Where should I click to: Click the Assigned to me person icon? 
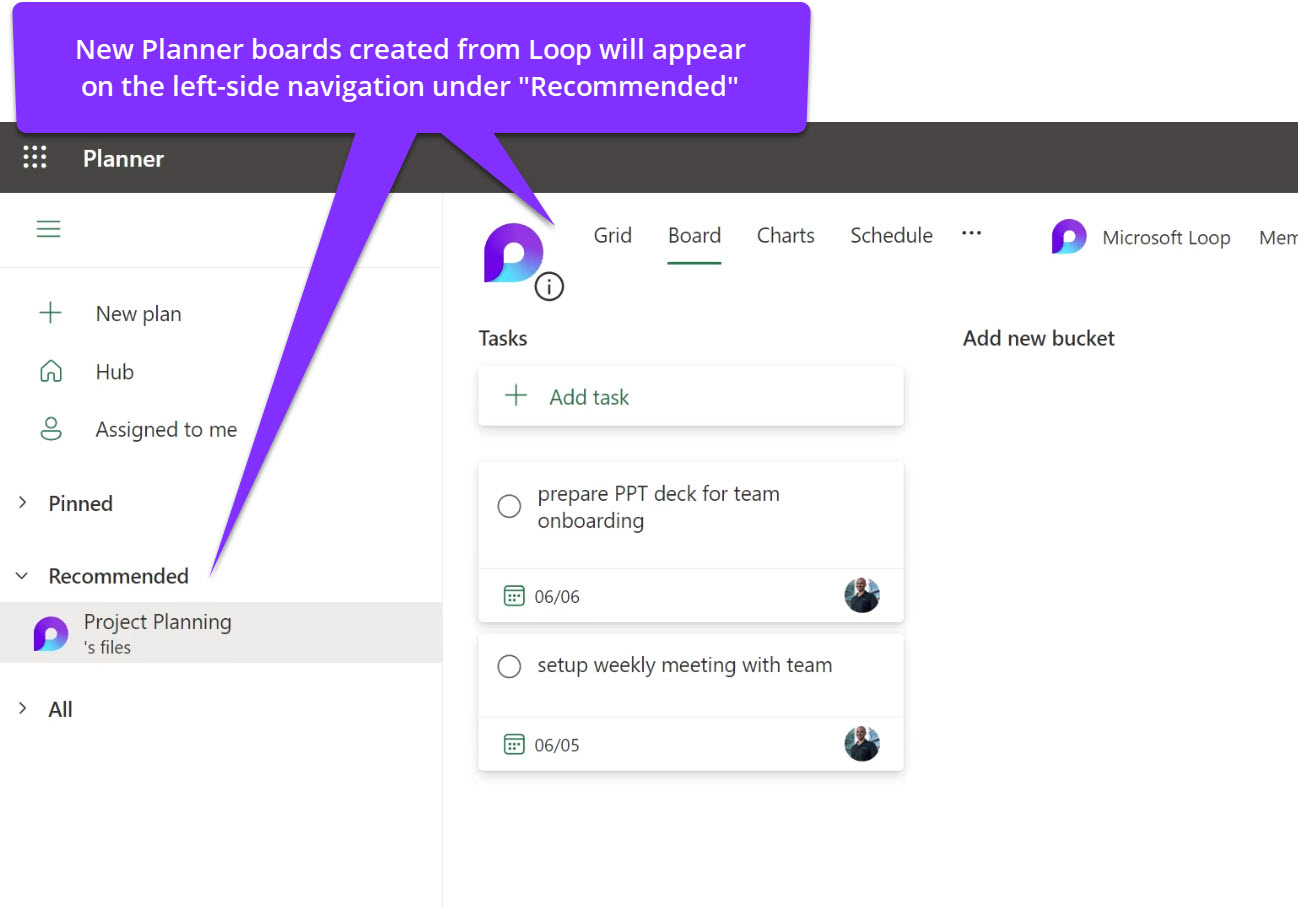50,430
